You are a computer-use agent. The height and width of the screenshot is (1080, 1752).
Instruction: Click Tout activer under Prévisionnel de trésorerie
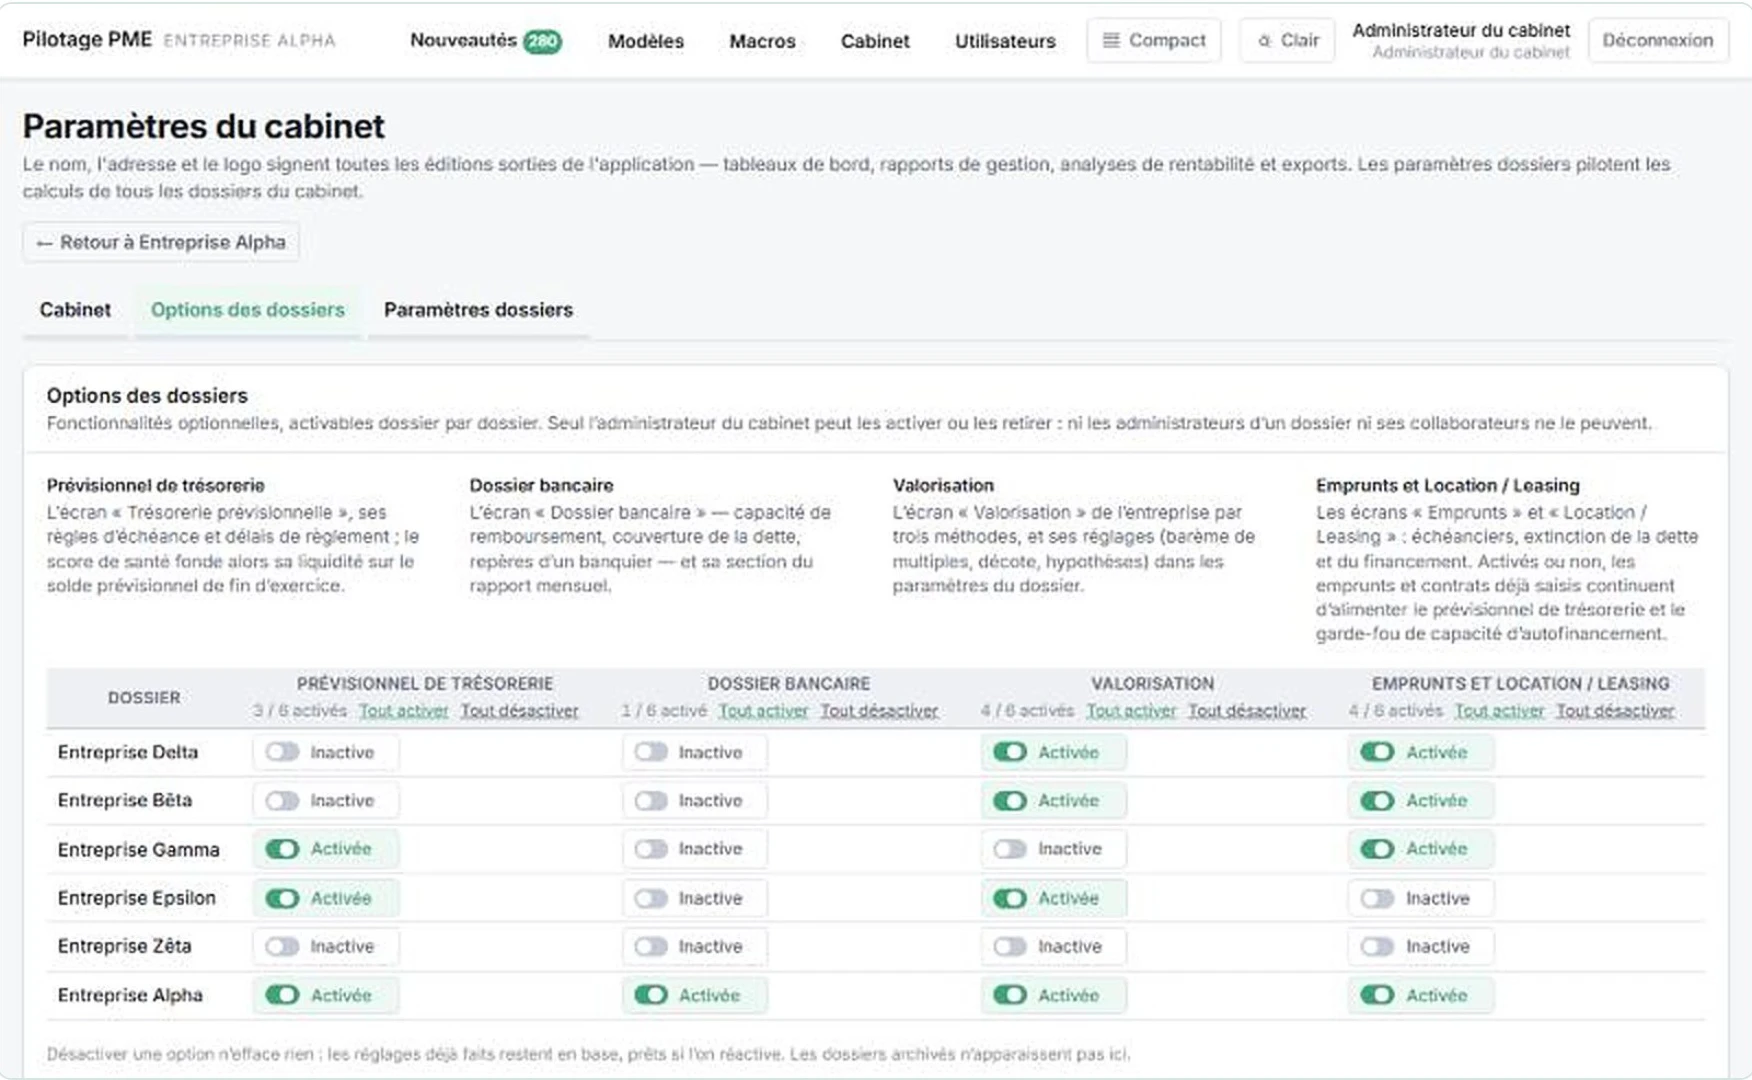click(404, 711)
